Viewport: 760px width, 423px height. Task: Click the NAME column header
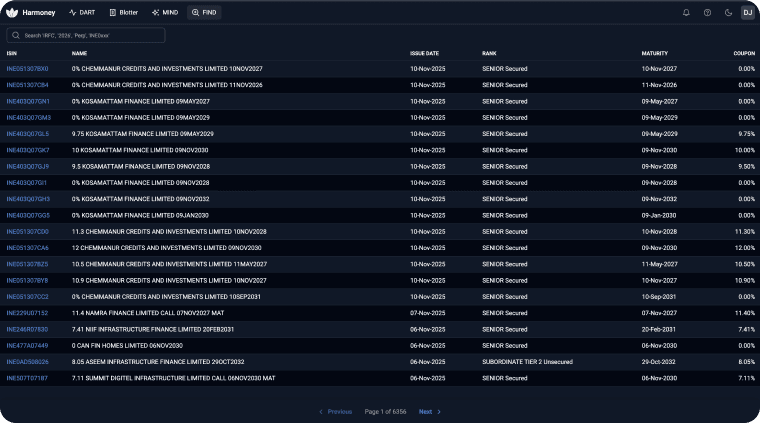[79, 53]
